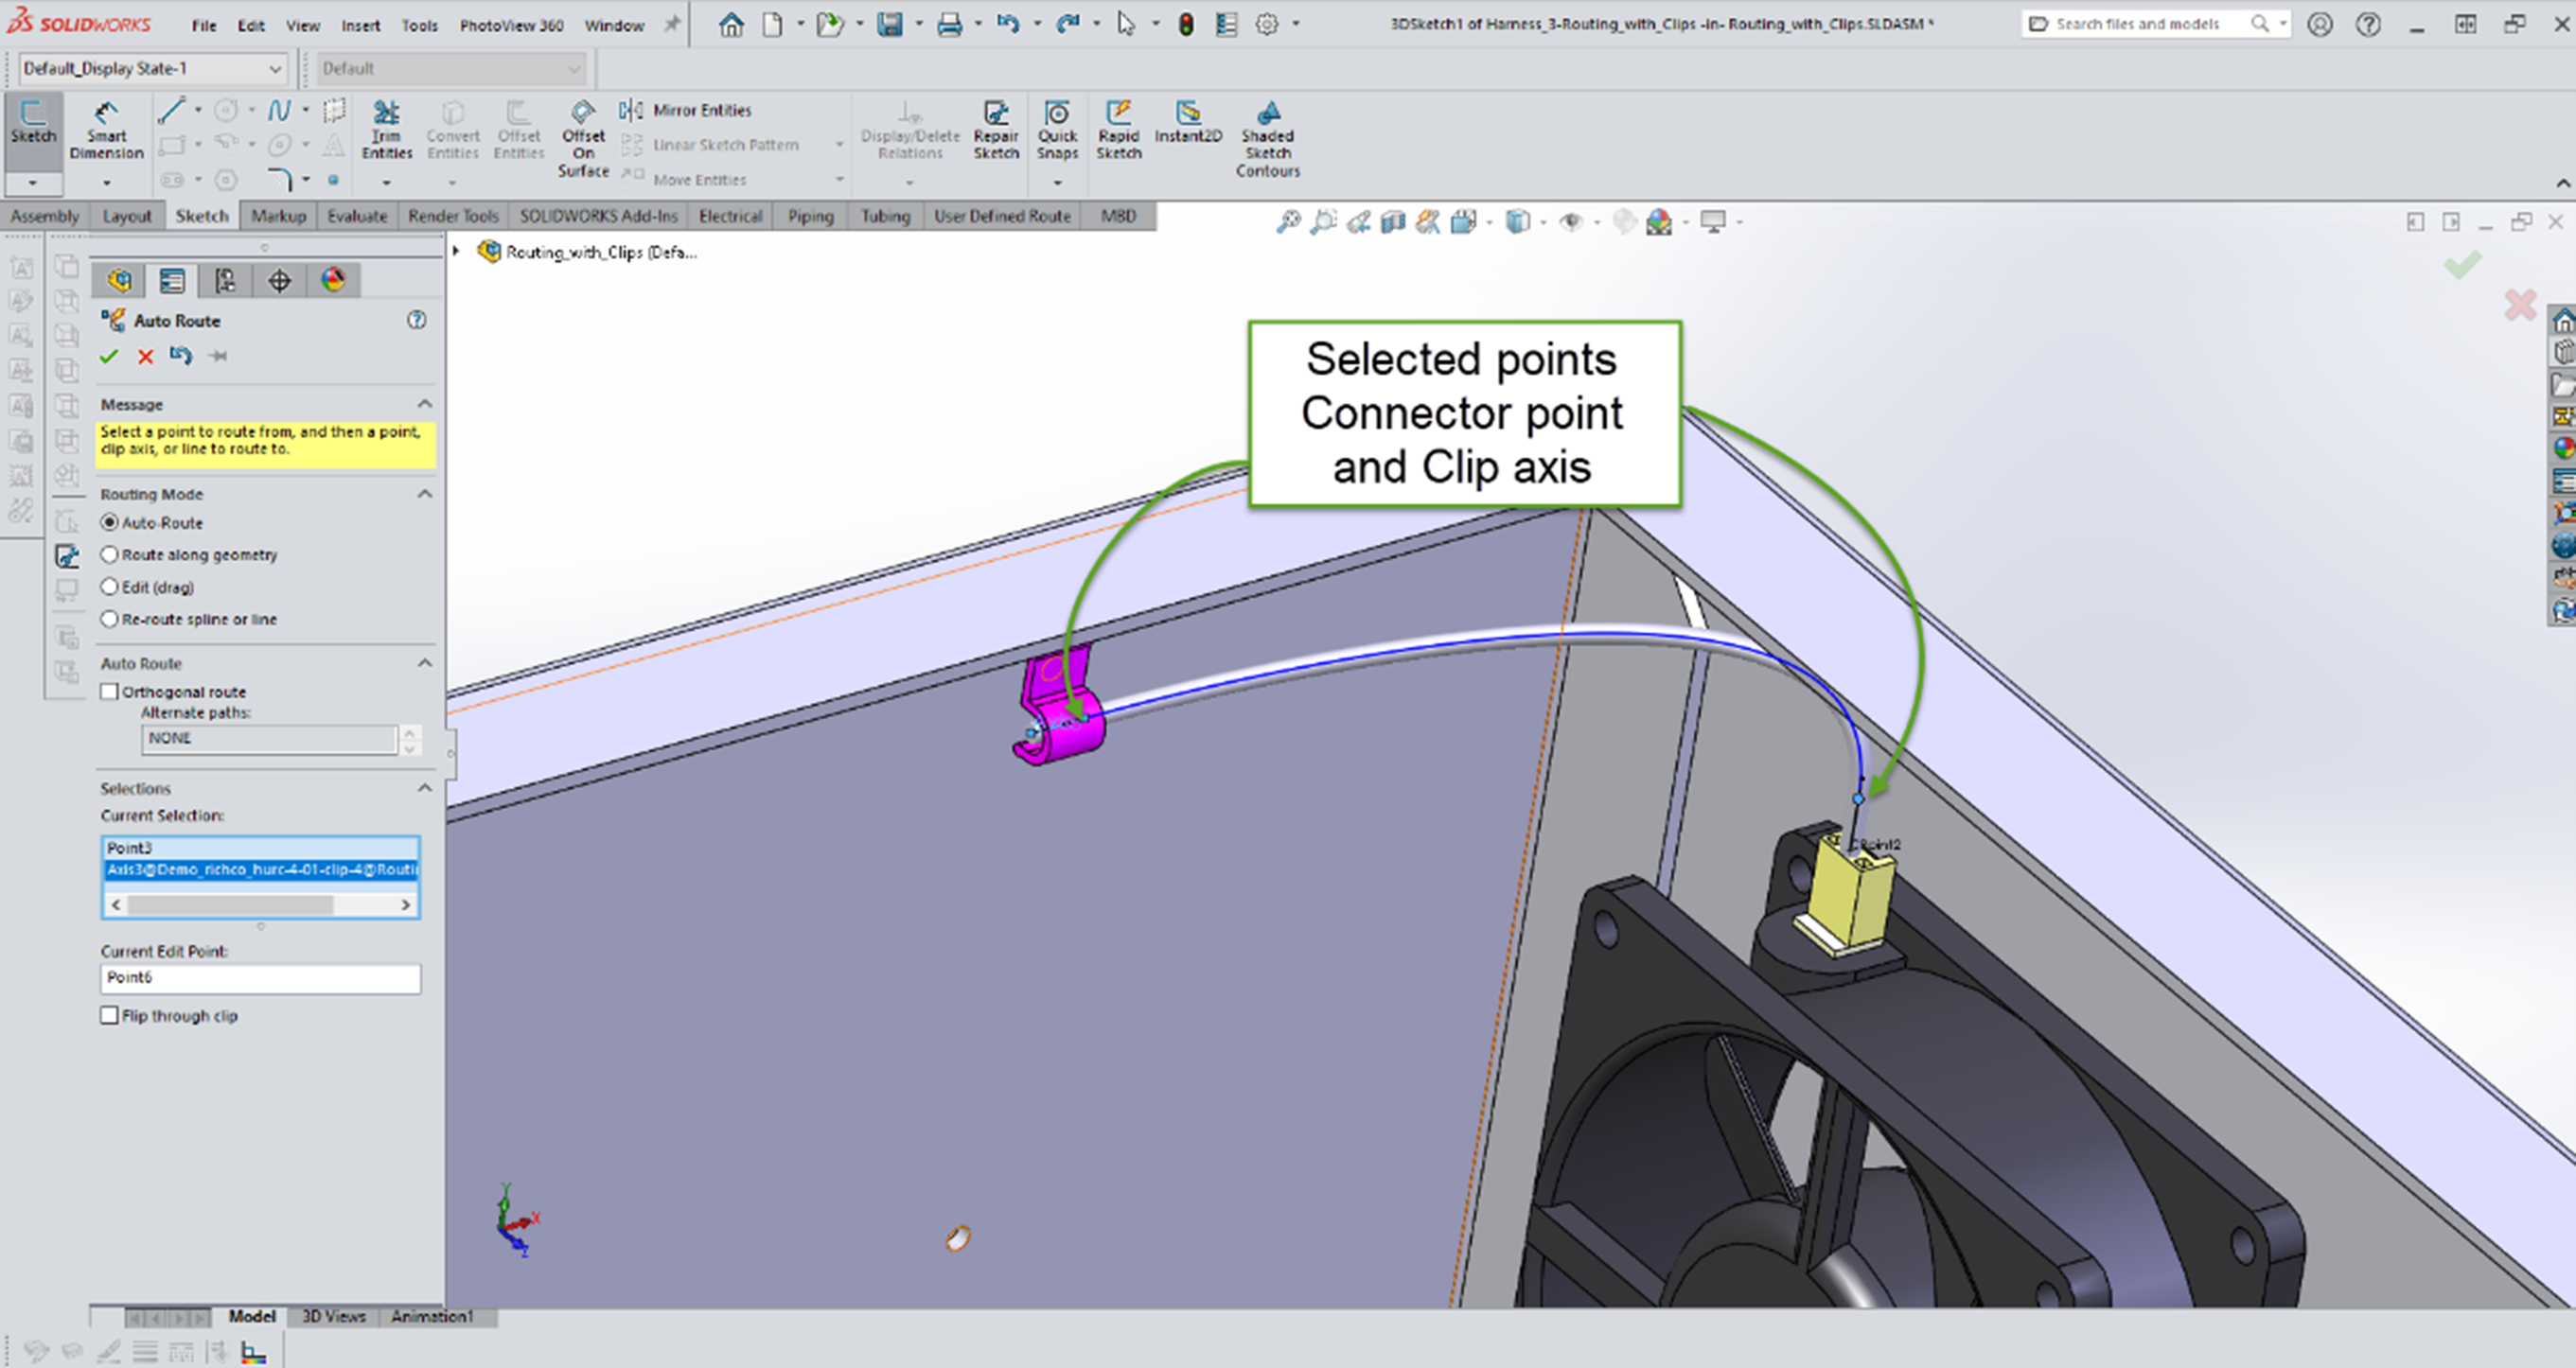This screenshot has height=1368, width=2576.
Task: Open the Quick Snaps dropdown arrow
Action: (1057, 183)
